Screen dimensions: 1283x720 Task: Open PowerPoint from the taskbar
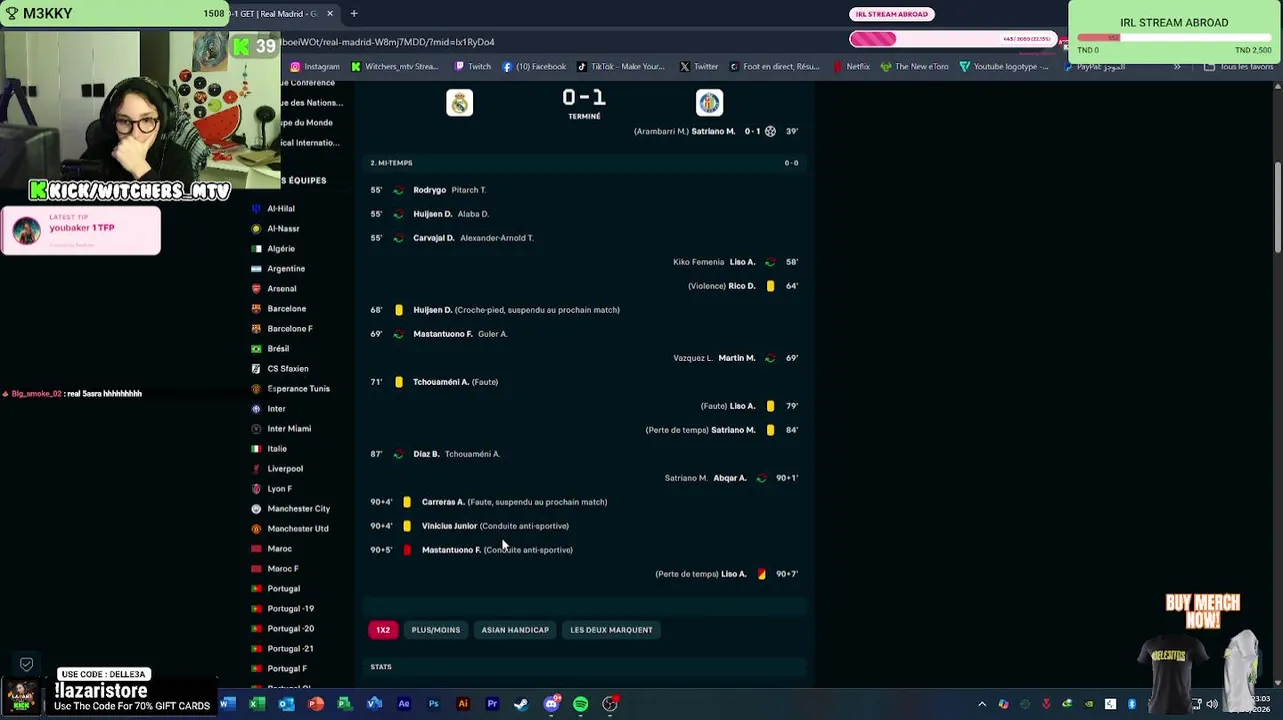pyautogui.click(x=316, y=704)
